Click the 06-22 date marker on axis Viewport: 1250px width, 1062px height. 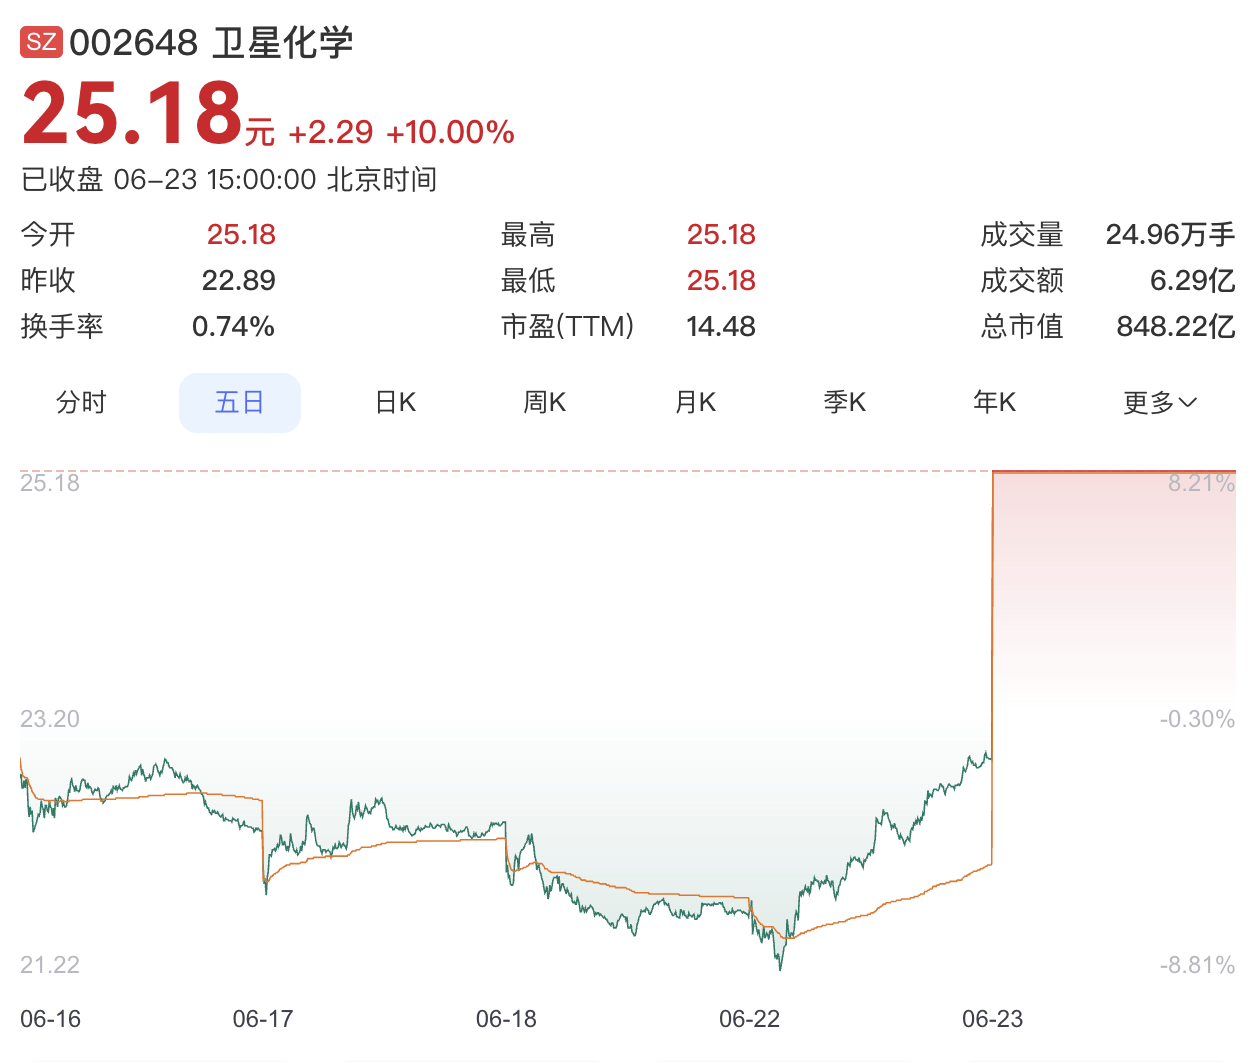[x=749, y=1019]
